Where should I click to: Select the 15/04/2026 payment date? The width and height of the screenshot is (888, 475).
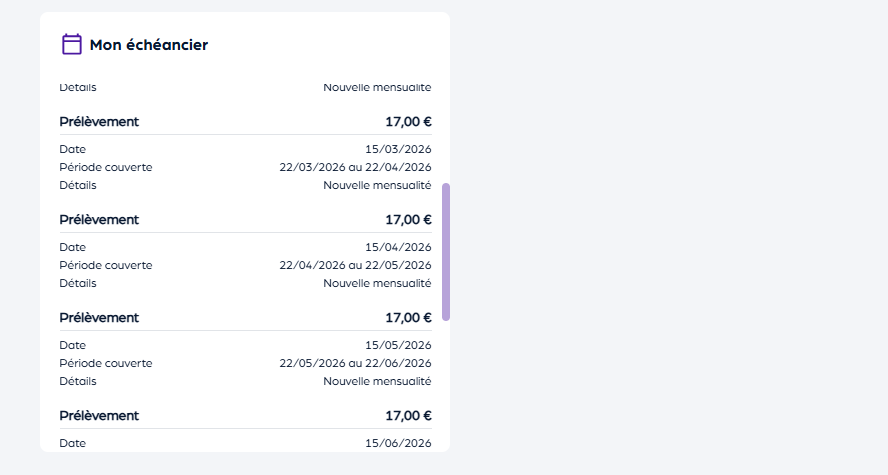398,247
